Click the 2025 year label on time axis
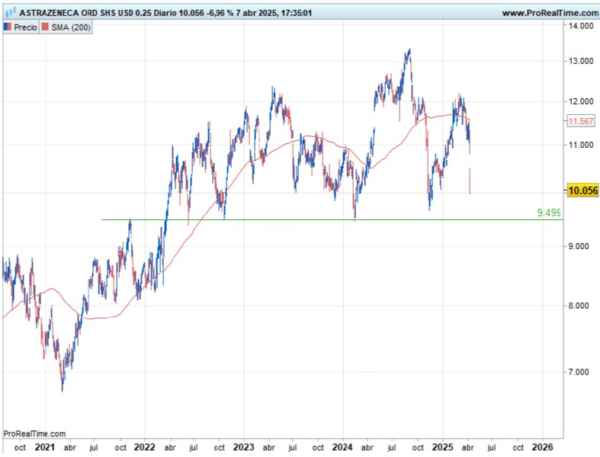600x457 pixels. point(443,447)
